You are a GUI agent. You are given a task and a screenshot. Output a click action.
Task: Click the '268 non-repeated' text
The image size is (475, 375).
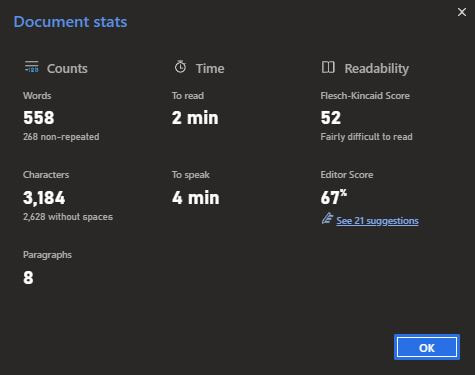[61, 137]
